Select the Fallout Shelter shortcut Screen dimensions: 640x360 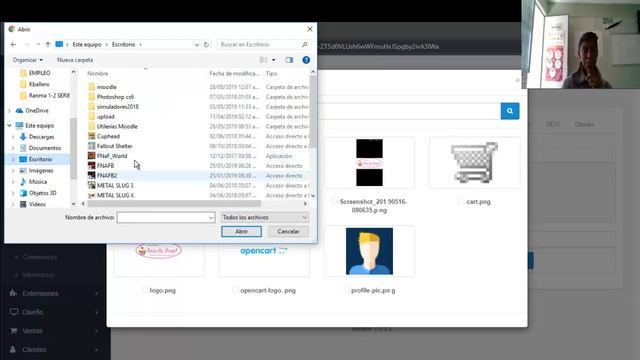pyautogui.click(x=114, y=146)
